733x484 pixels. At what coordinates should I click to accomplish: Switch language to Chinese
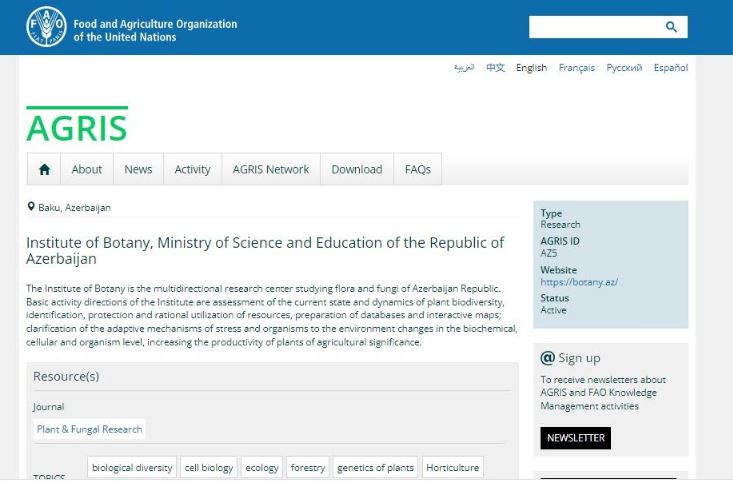click(x=496, y=68)
